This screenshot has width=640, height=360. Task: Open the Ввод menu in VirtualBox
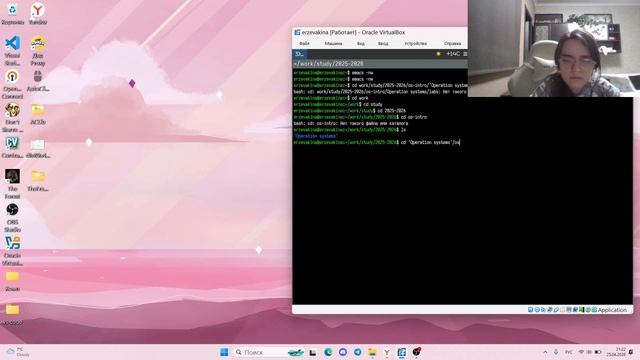383,43
